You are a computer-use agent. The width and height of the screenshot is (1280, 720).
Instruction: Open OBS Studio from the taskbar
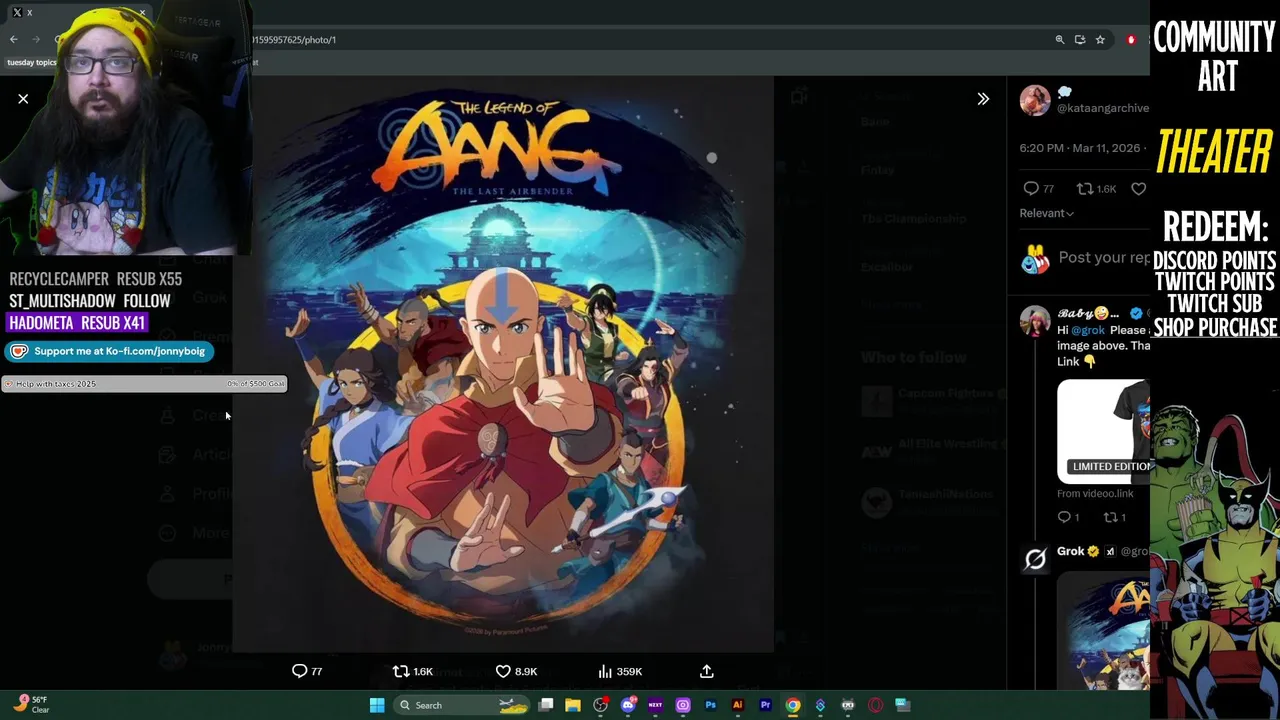pyautogui.click(x=601, y=705)
